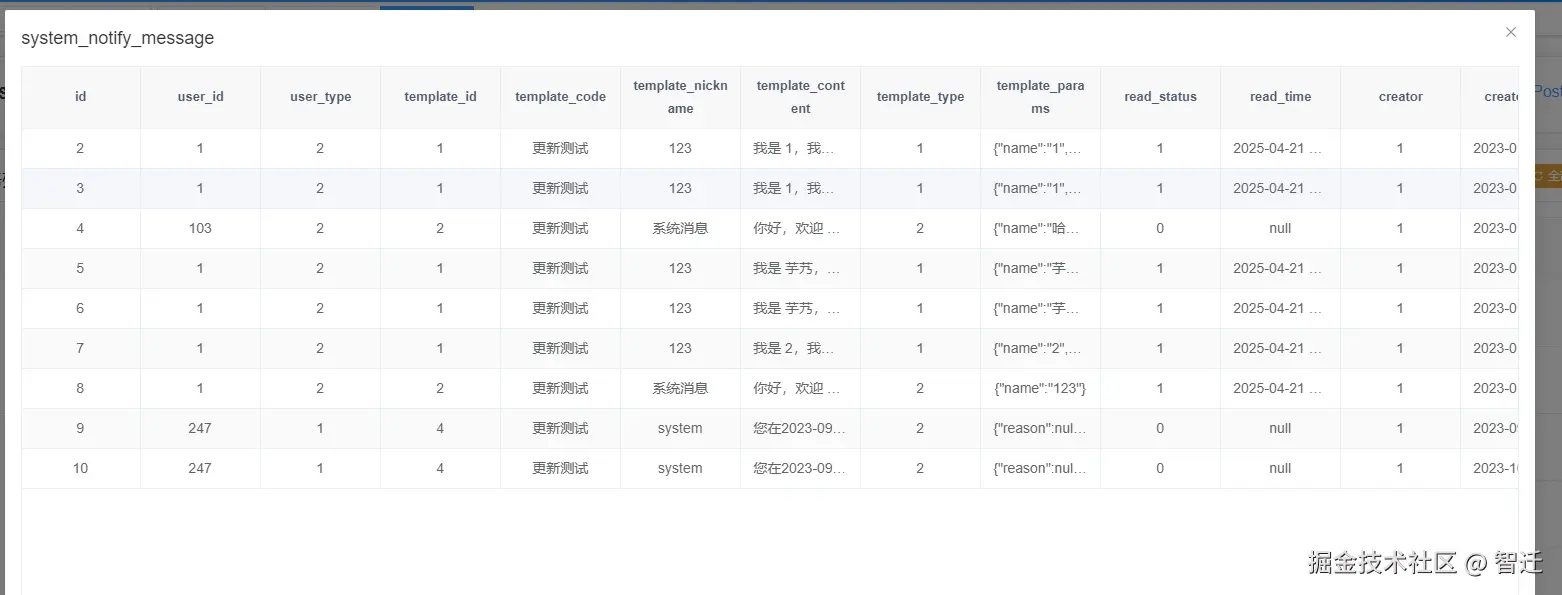Click null read_time in row 4
1562x595 pixels.
1280,228
